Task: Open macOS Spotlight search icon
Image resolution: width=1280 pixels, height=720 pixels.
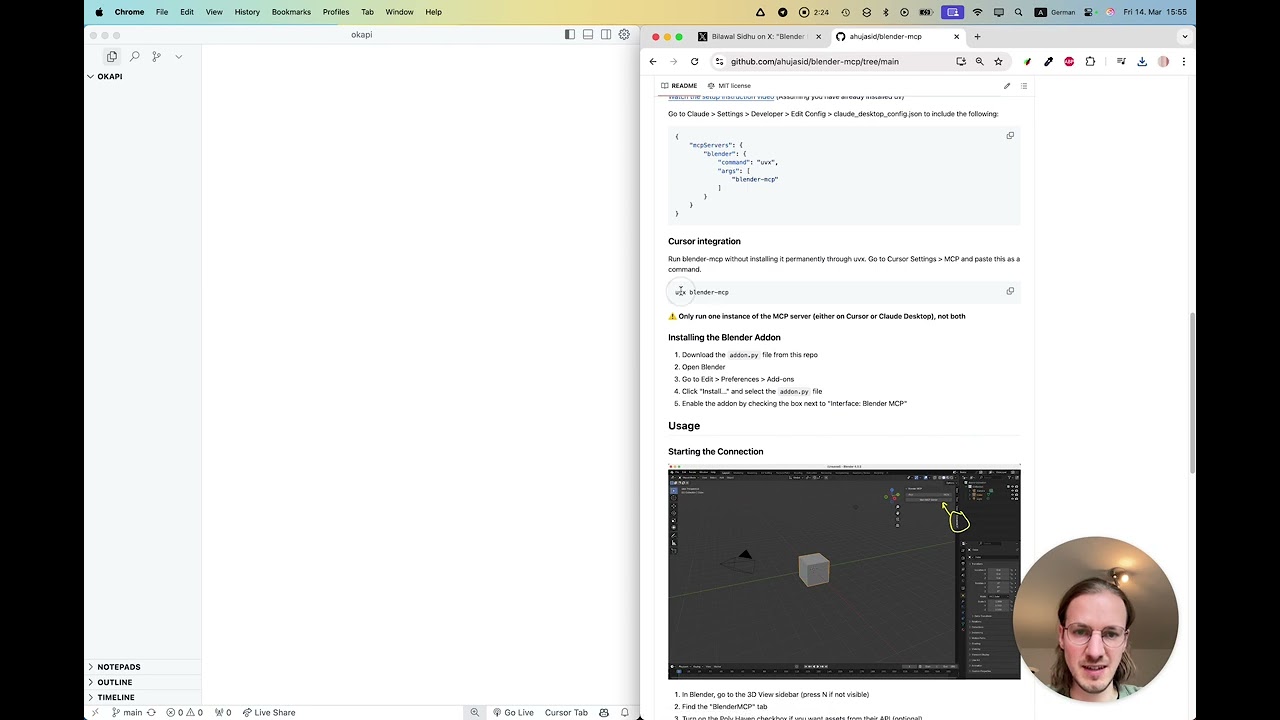Action: [x=1018, y=12]
